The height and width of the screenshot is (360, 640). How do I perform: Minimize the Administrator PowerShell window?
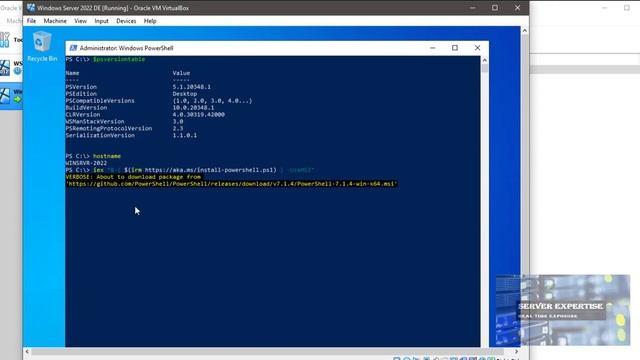pyautogui.click(x=433, y=48)
